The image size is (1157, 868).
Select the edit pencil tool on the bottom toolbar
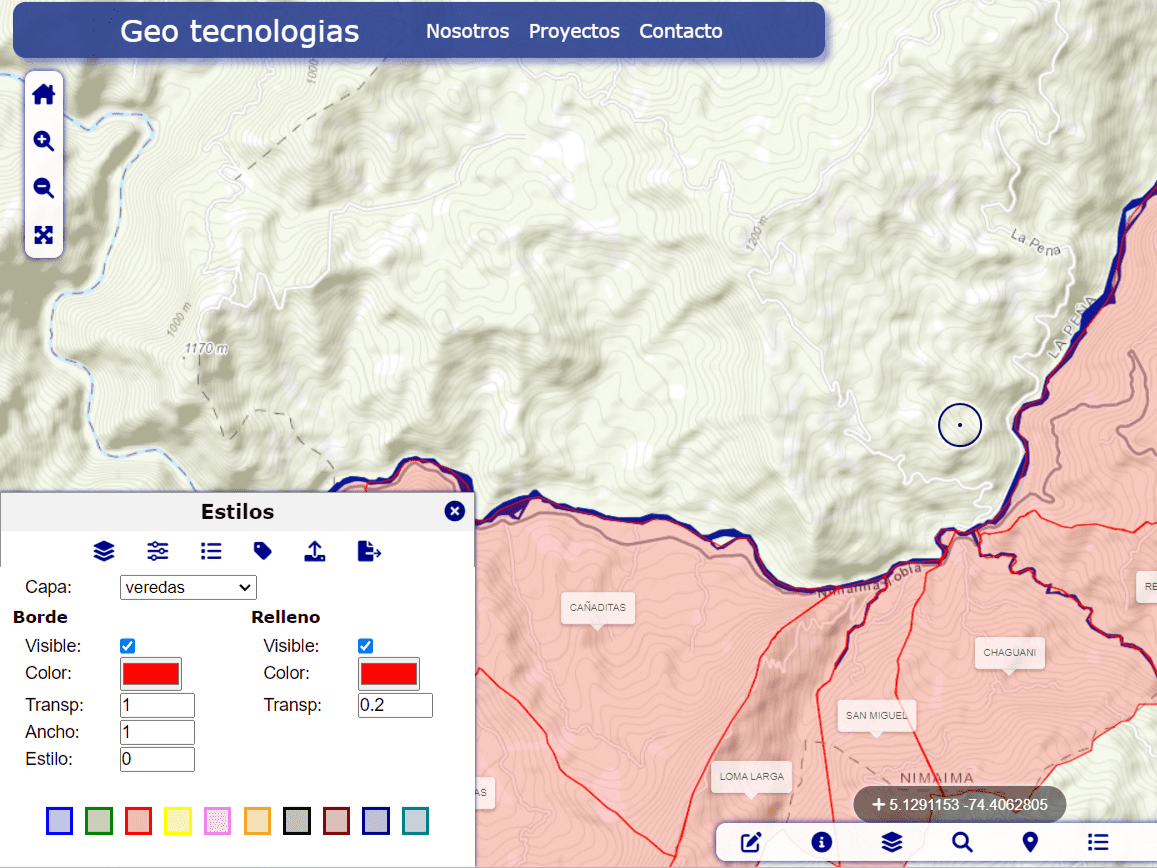[751, 842]
